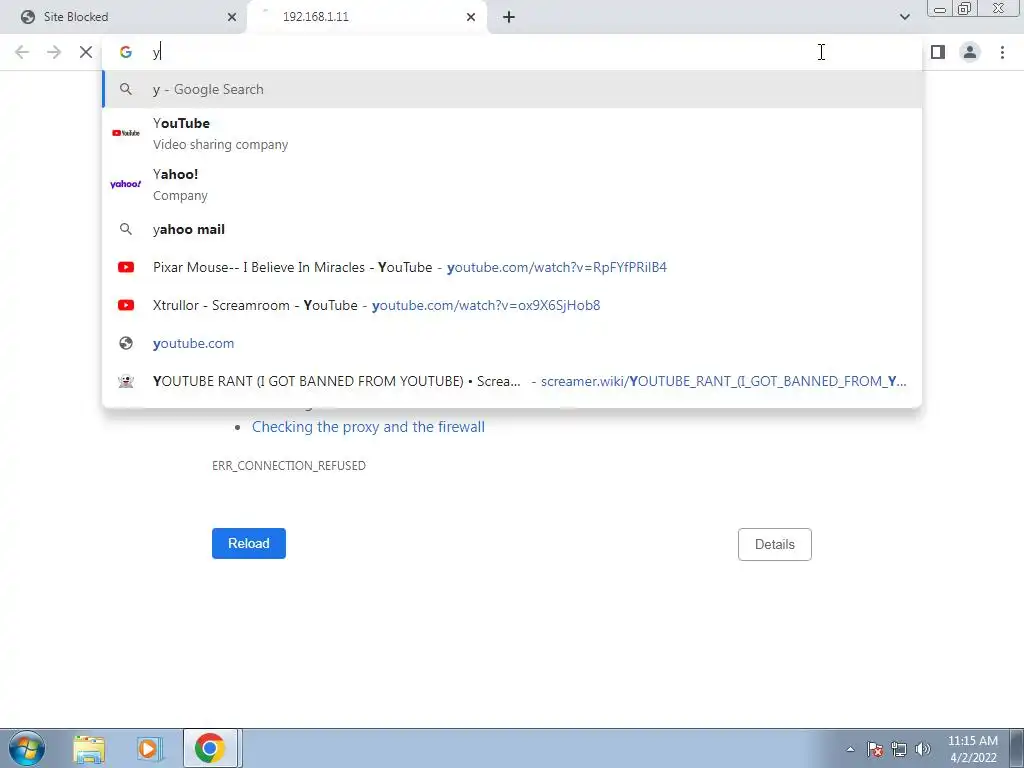Open Xtrullor - Screamroom YouTube suggestion

(x=512, y=305)
